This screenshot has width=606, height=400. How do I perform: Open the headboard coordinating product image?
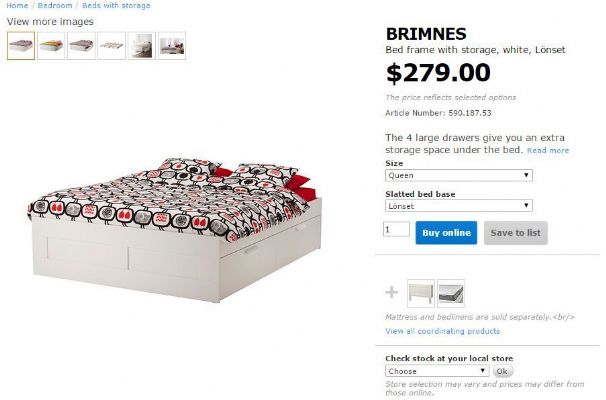[421, 293]
